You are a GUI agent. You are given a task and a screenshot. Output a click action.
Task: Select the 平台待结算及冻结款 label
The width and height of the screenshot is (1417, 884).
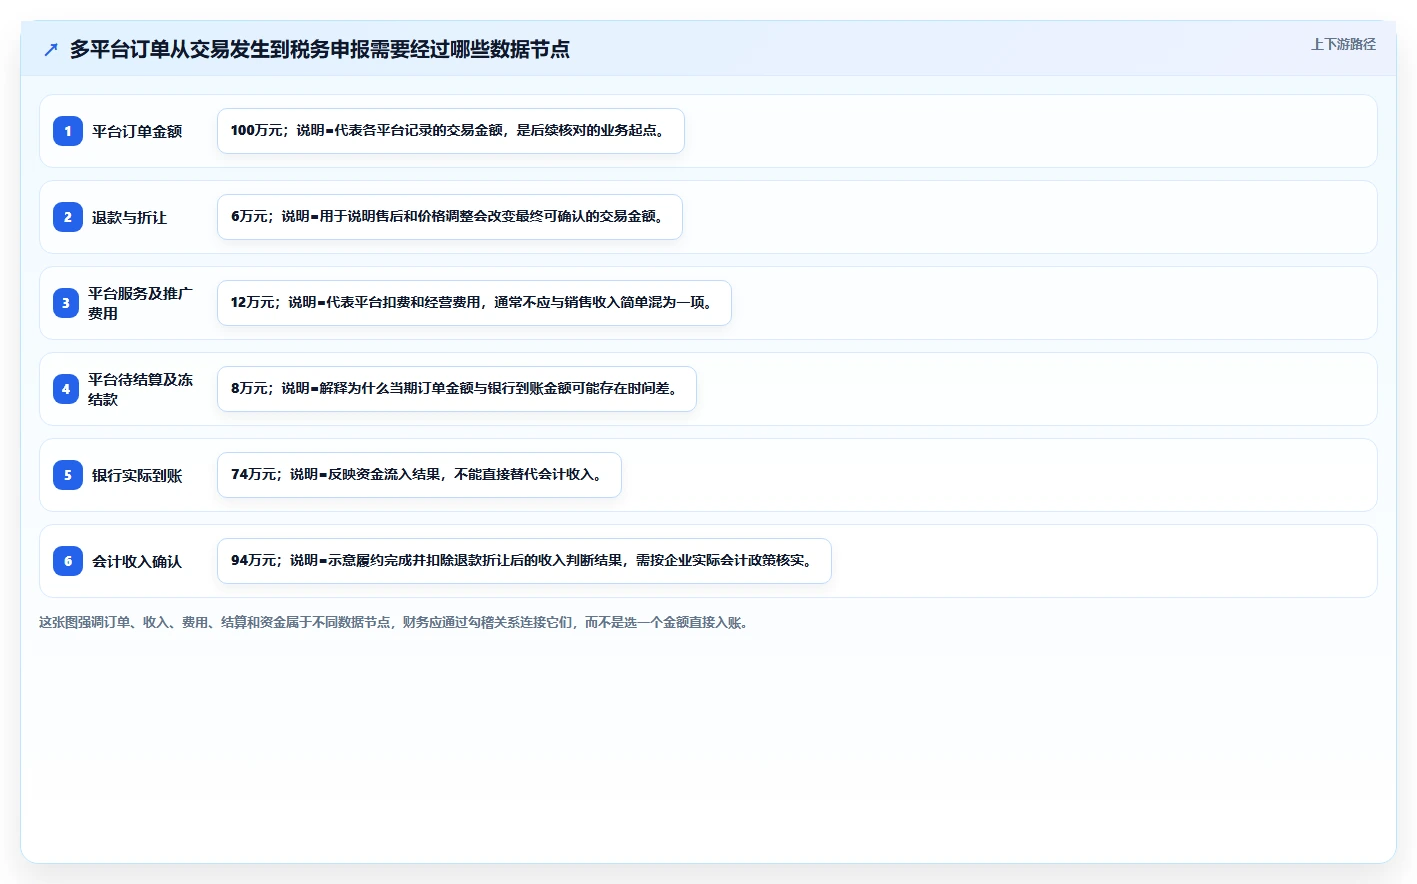pyautogui.click(x=140, y=389)
